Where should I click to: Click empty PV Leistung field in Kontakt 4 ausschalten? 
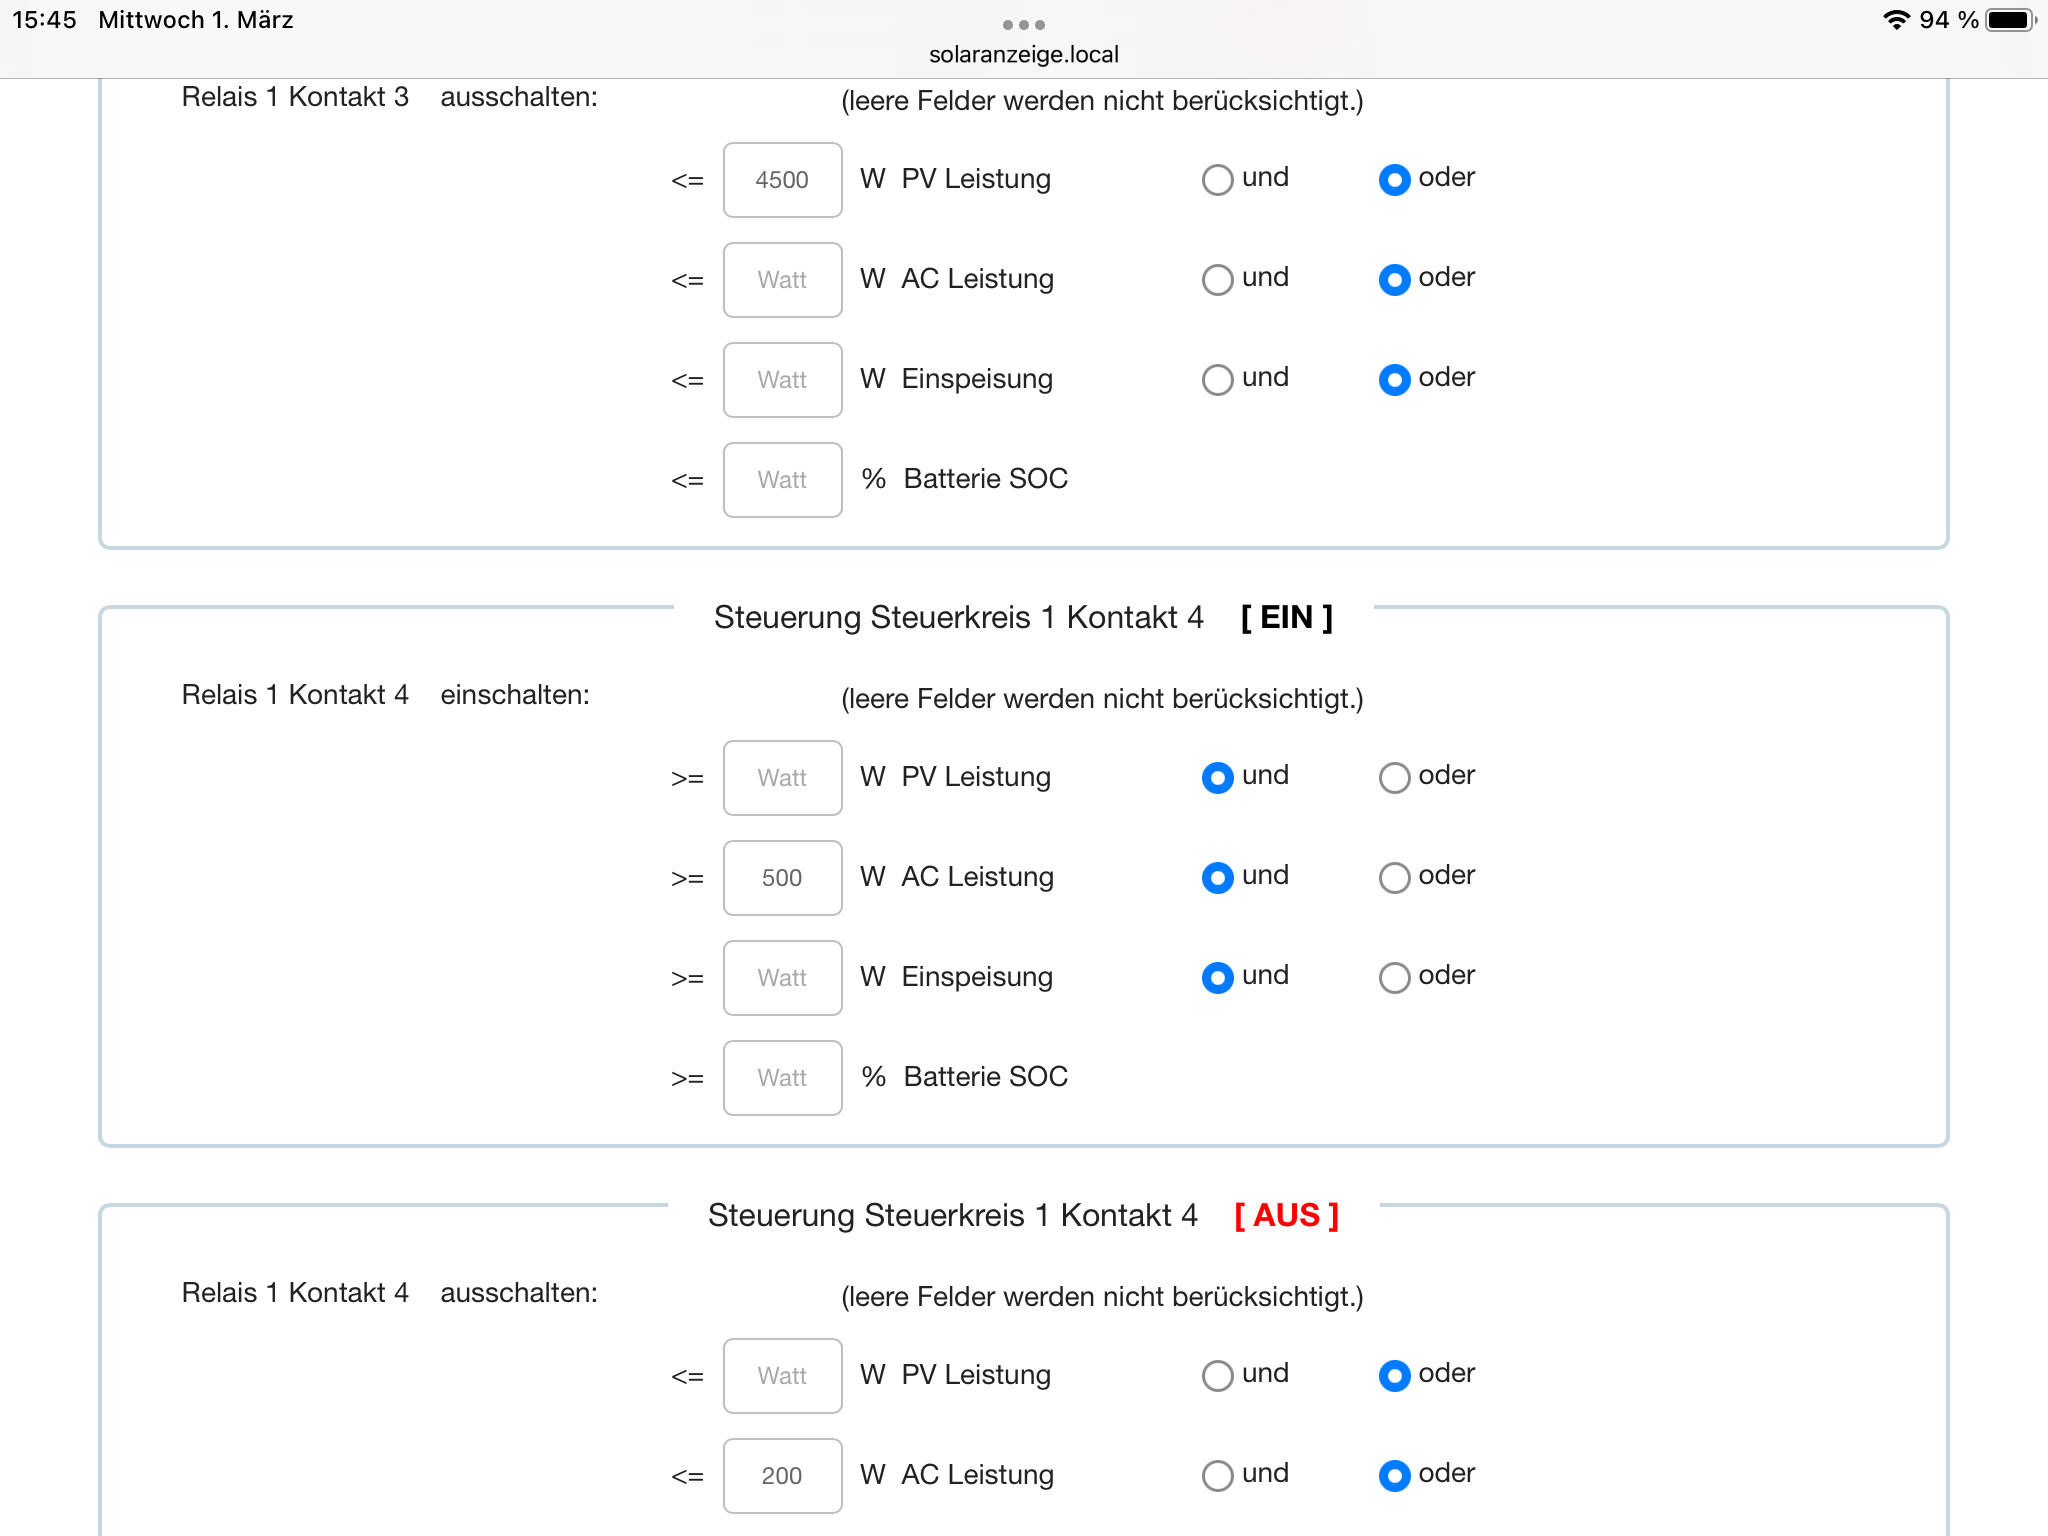pos(782,1376)
